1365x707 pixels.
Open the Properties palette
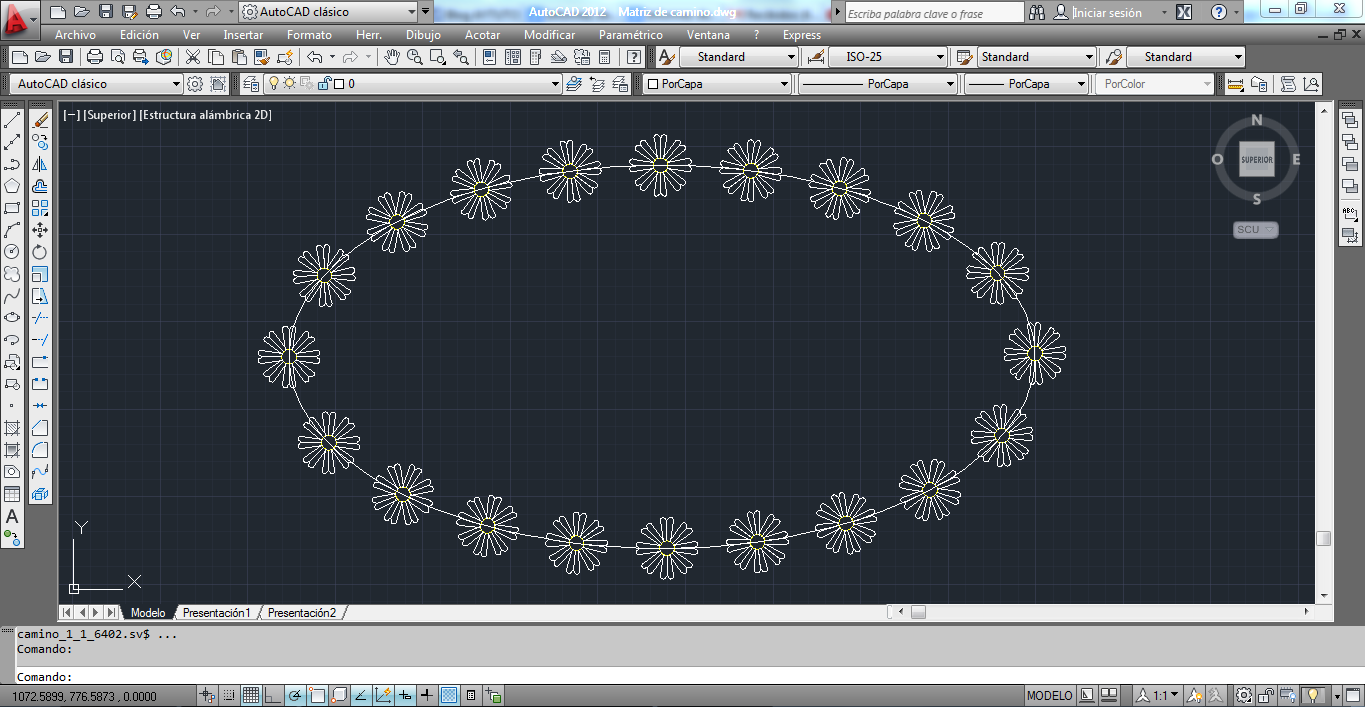(x=489, y=57)
